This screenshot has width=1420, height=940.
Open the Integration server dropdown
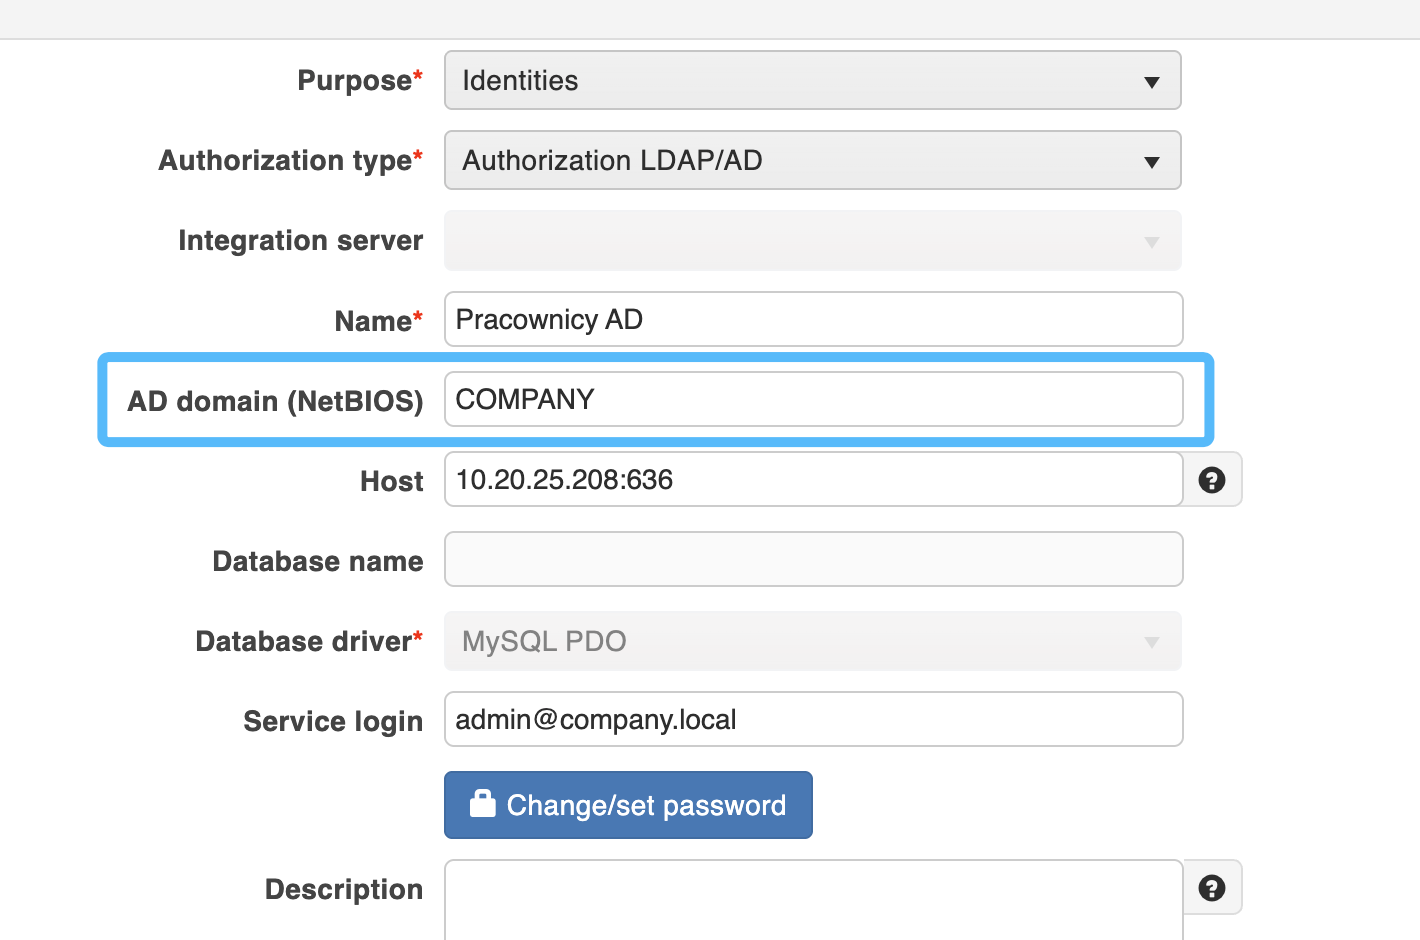tap(812, 241)
